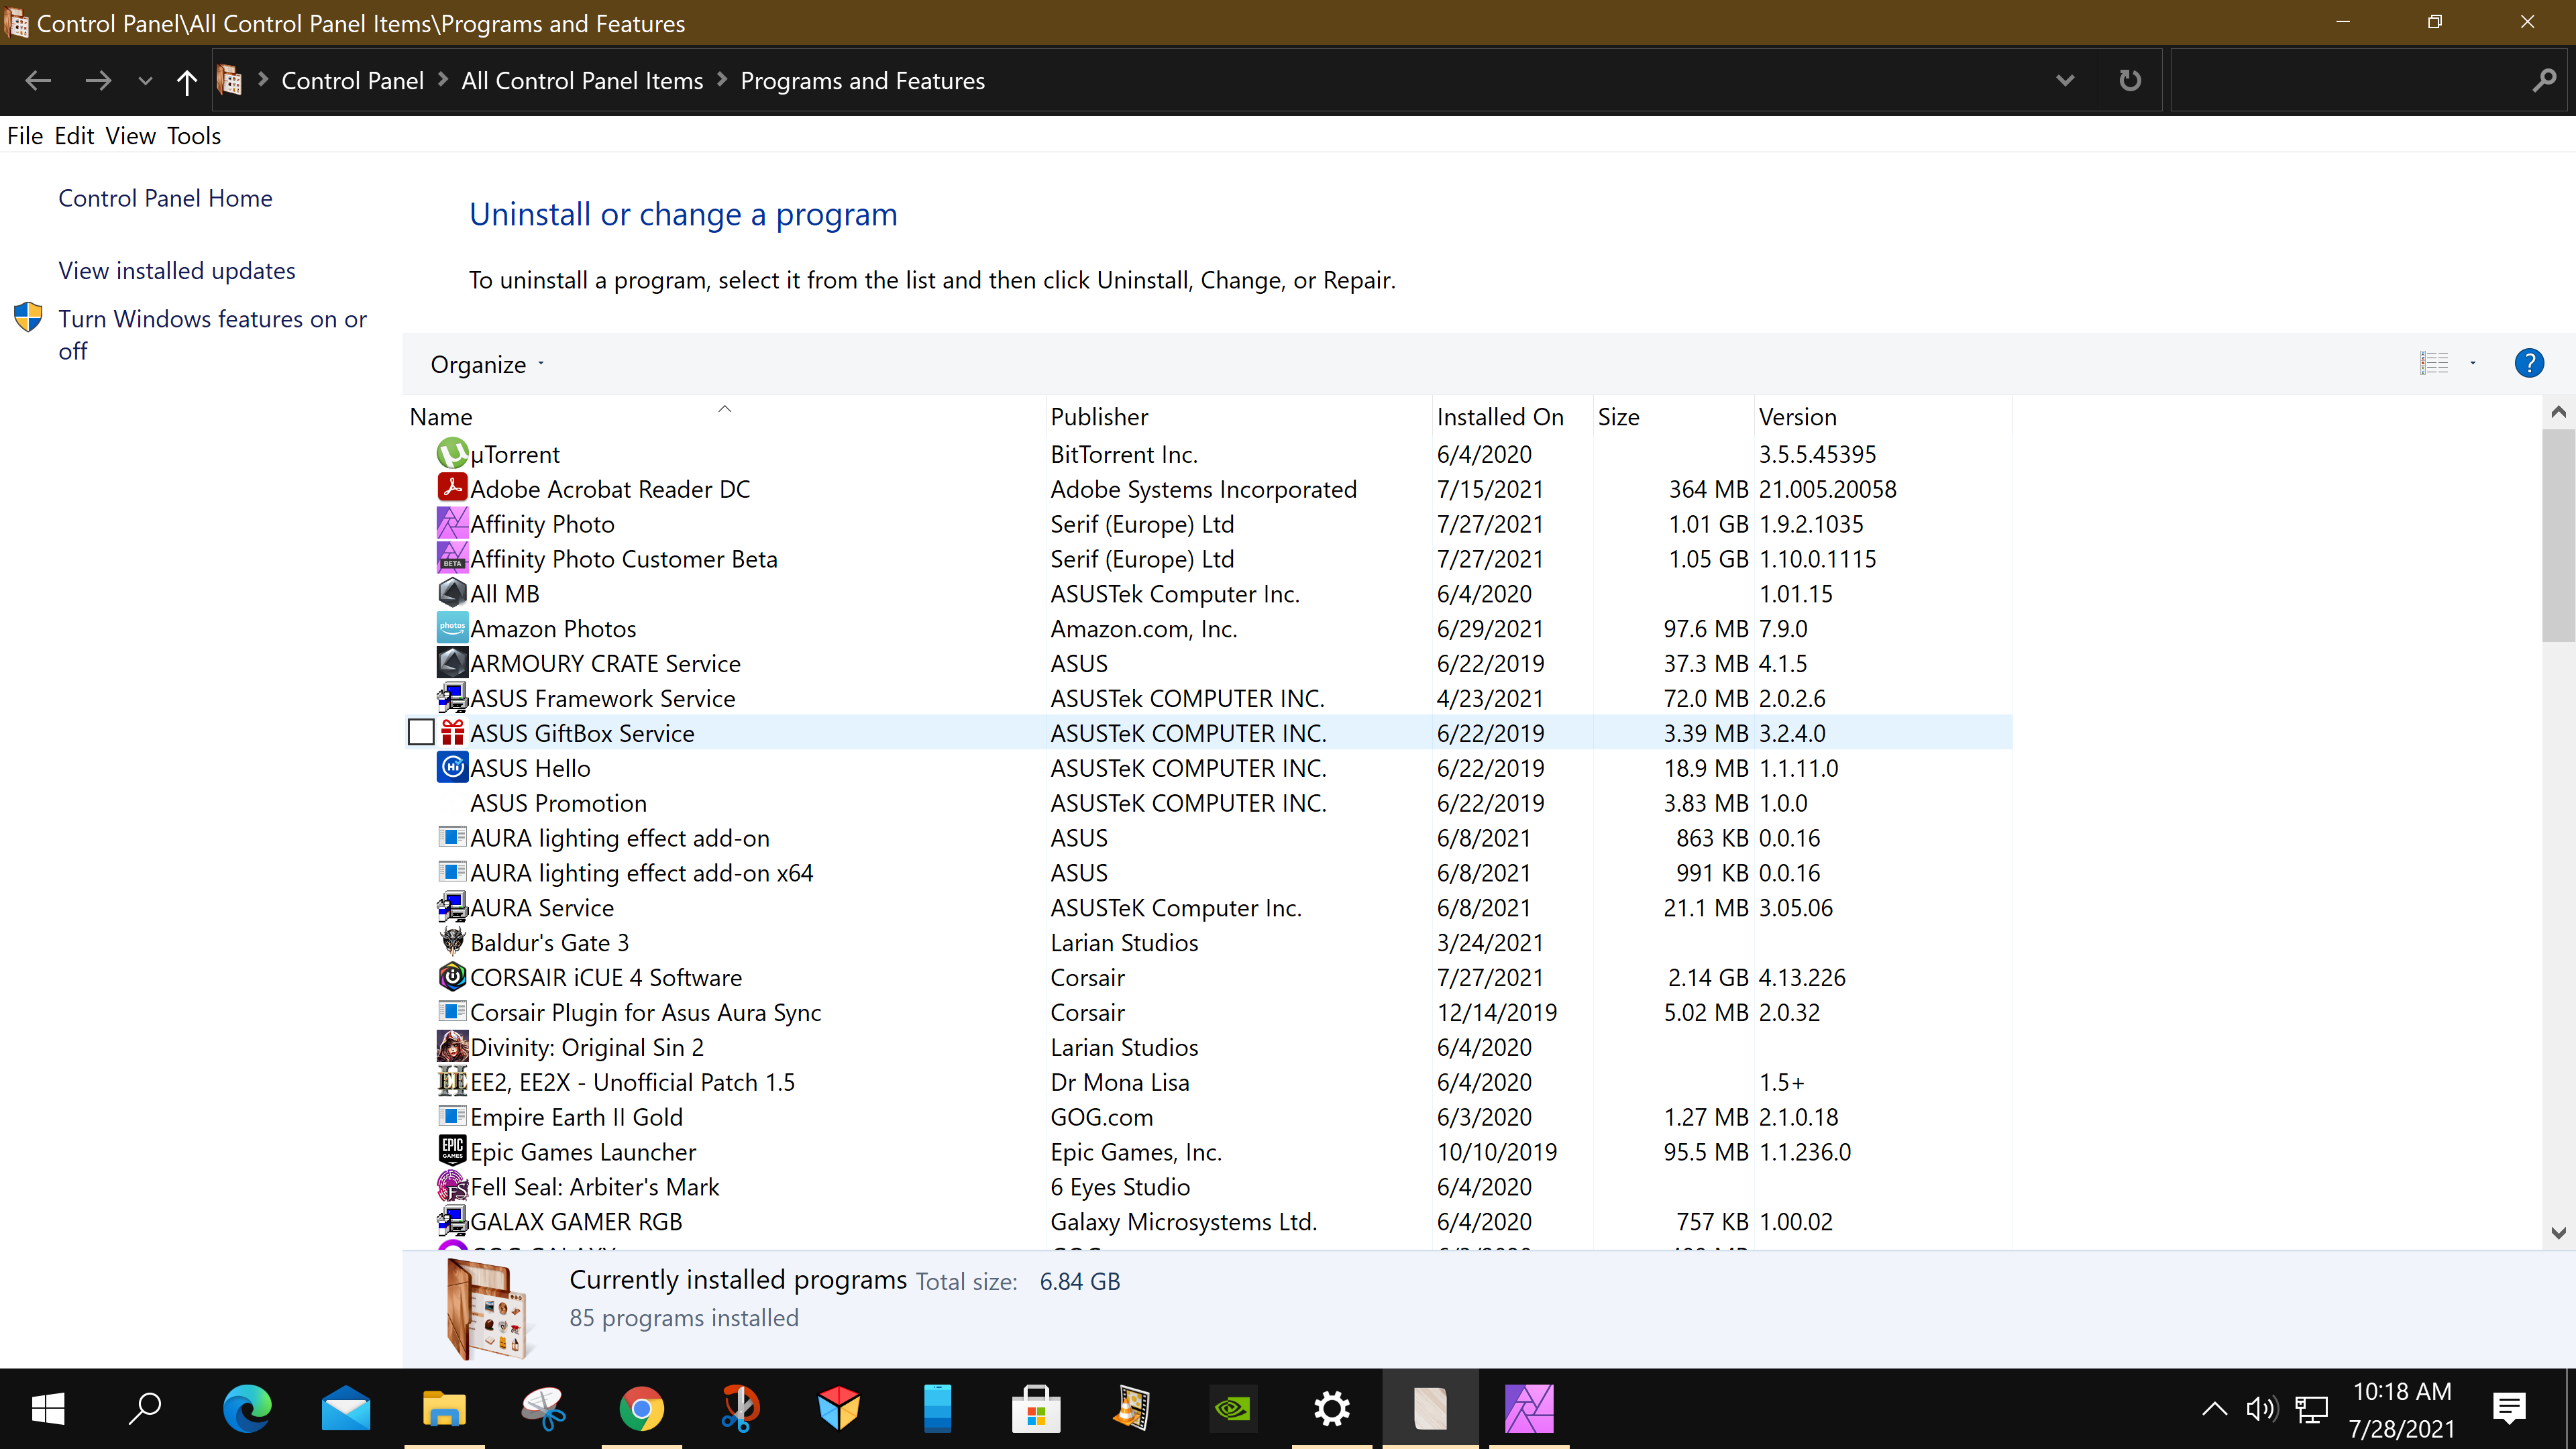Select the Empire Earth II Gold row
The height and width of the screenshot is (1449, 2576).
click(x=1208, y=1116)
